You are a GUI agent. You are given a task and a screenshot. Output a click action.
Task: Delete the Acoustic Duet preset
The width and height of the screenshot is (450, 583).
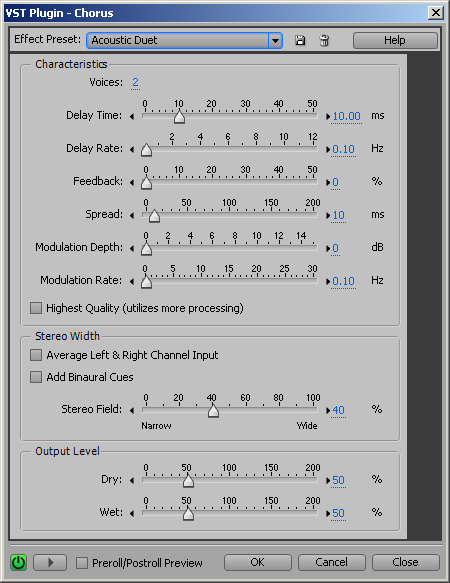(x=324, y=40)
